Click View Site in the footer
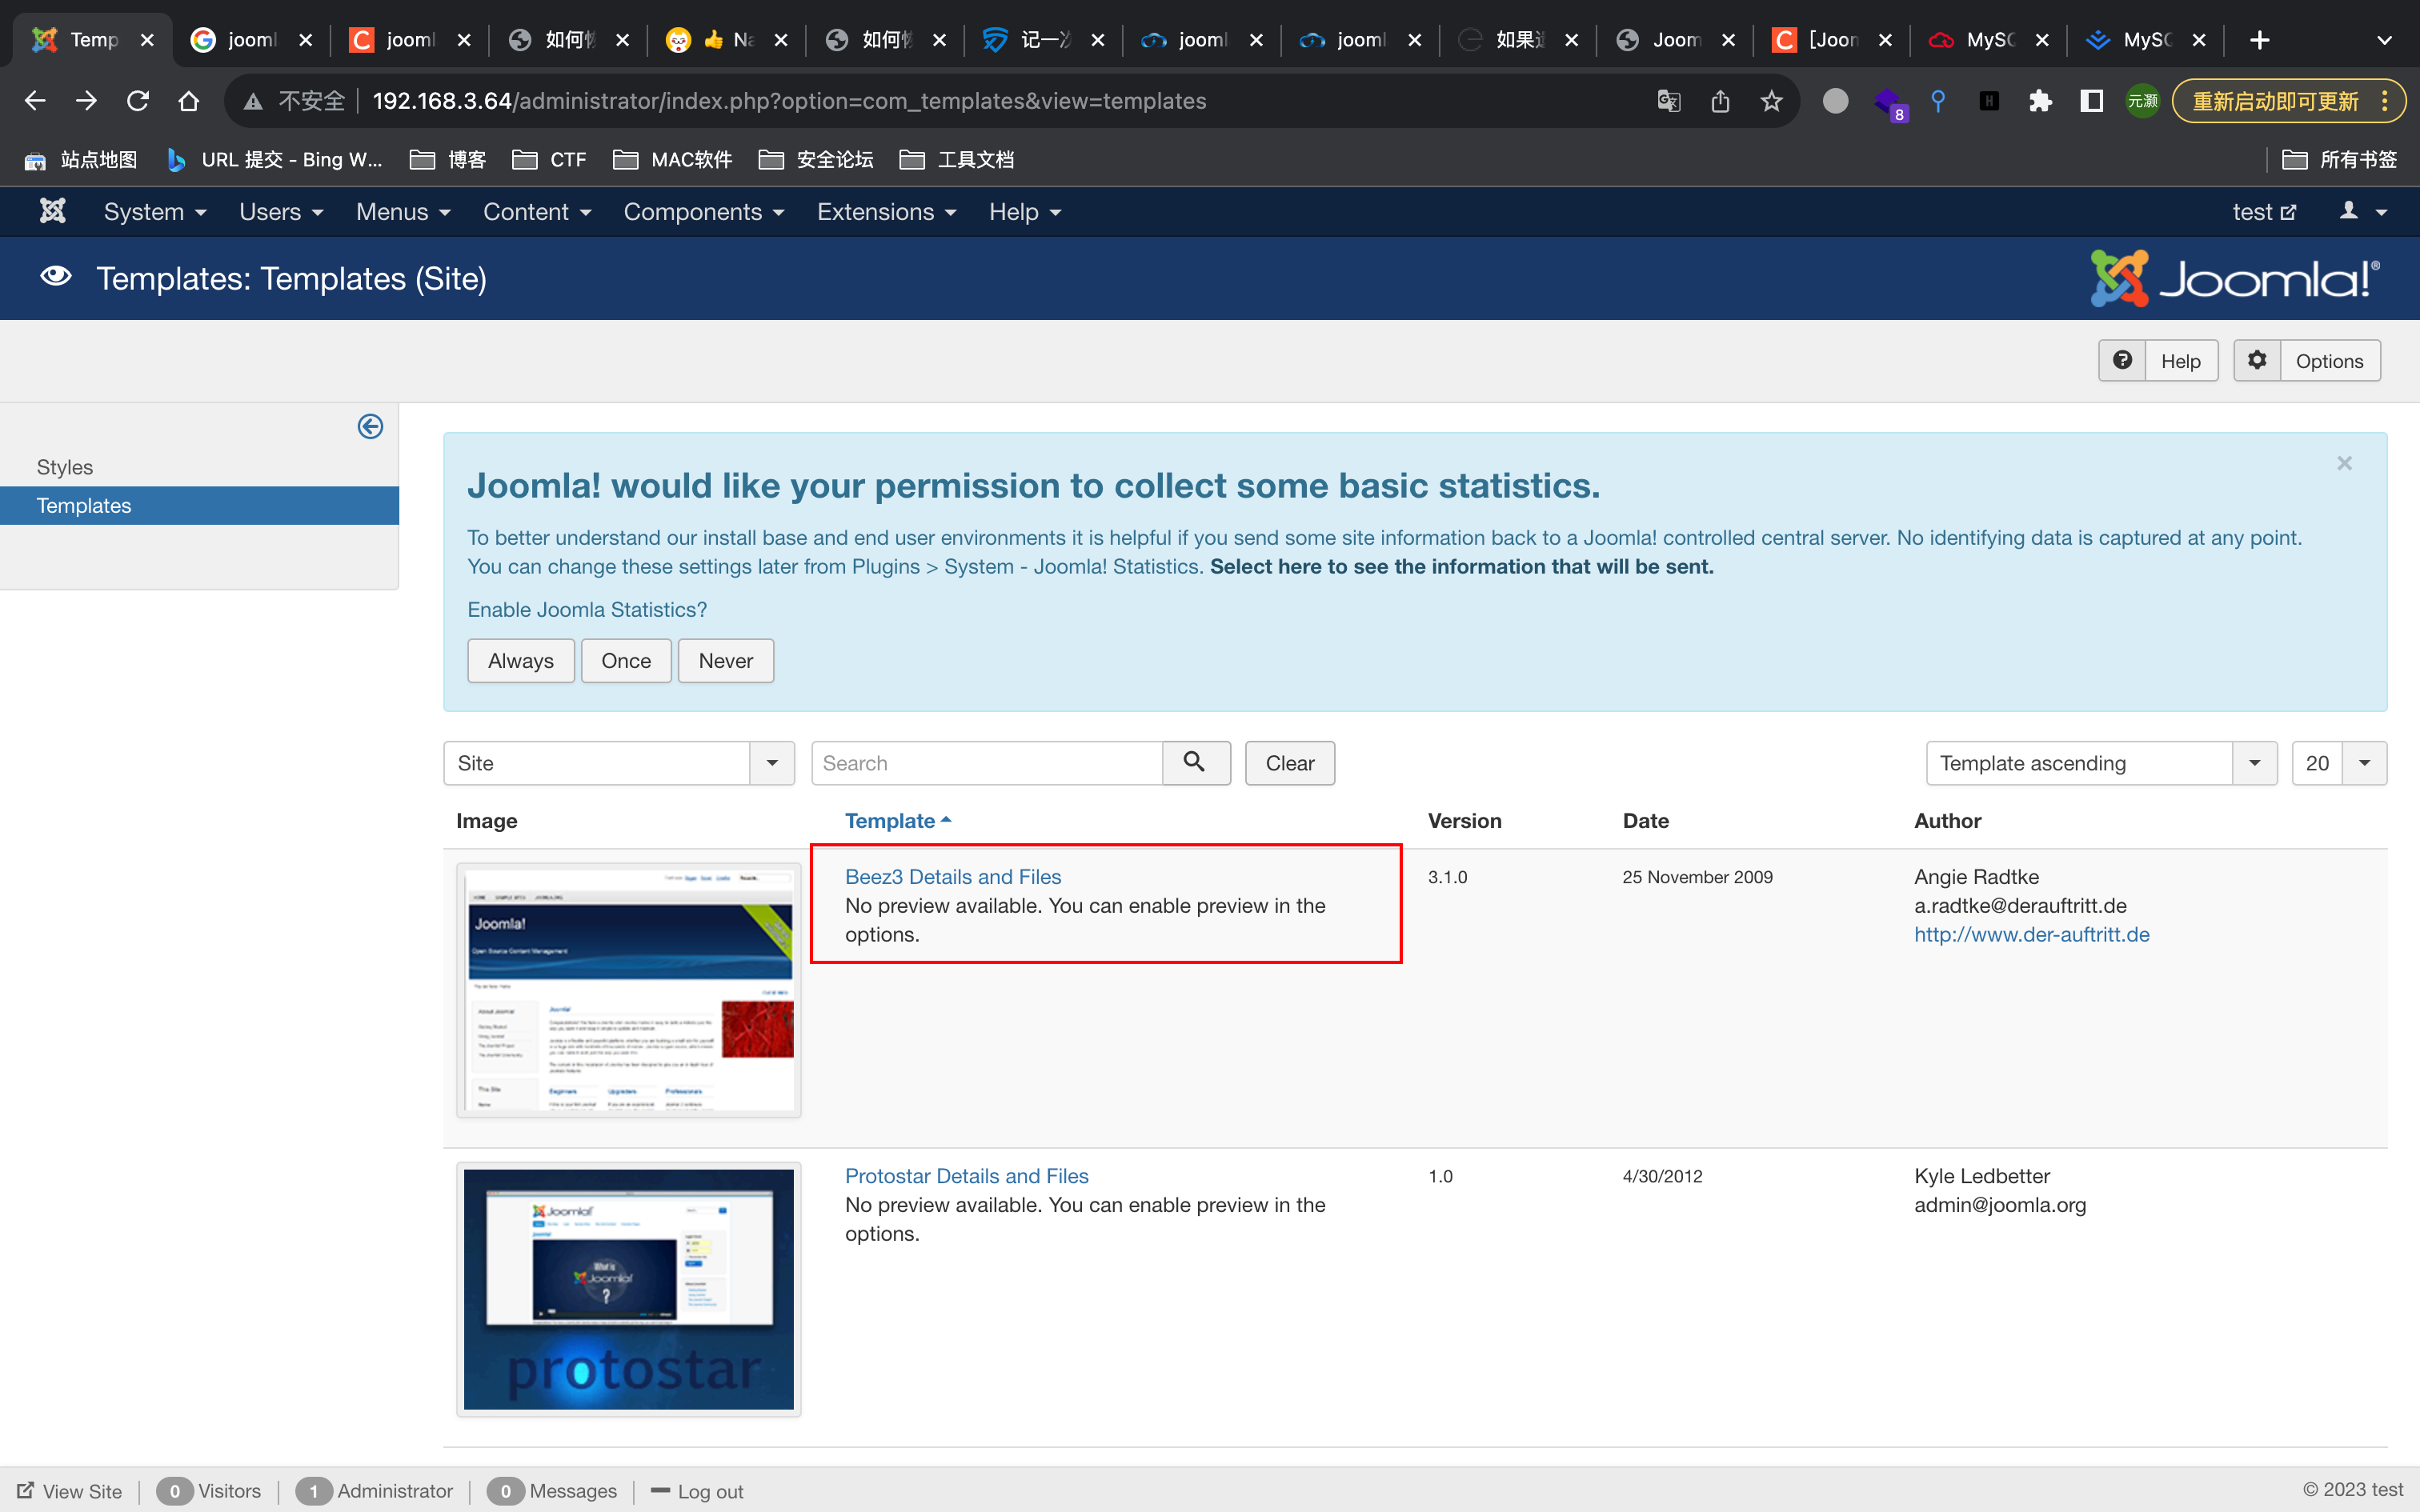The width and height of the screenshot is (2420, 1512). (70, 1491)
